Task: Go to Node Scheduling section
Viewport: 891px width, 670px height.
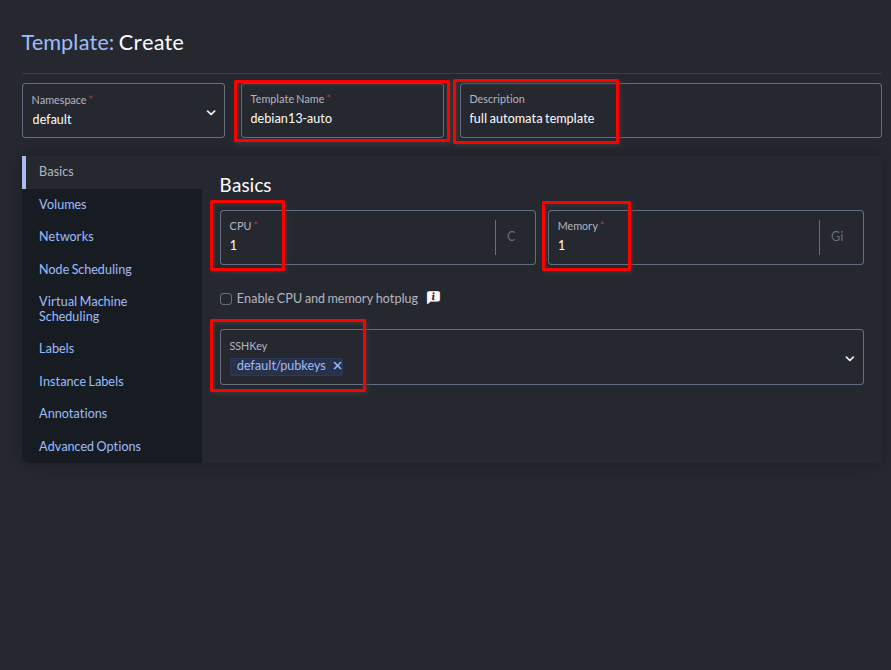Action: tap(85, 269)
